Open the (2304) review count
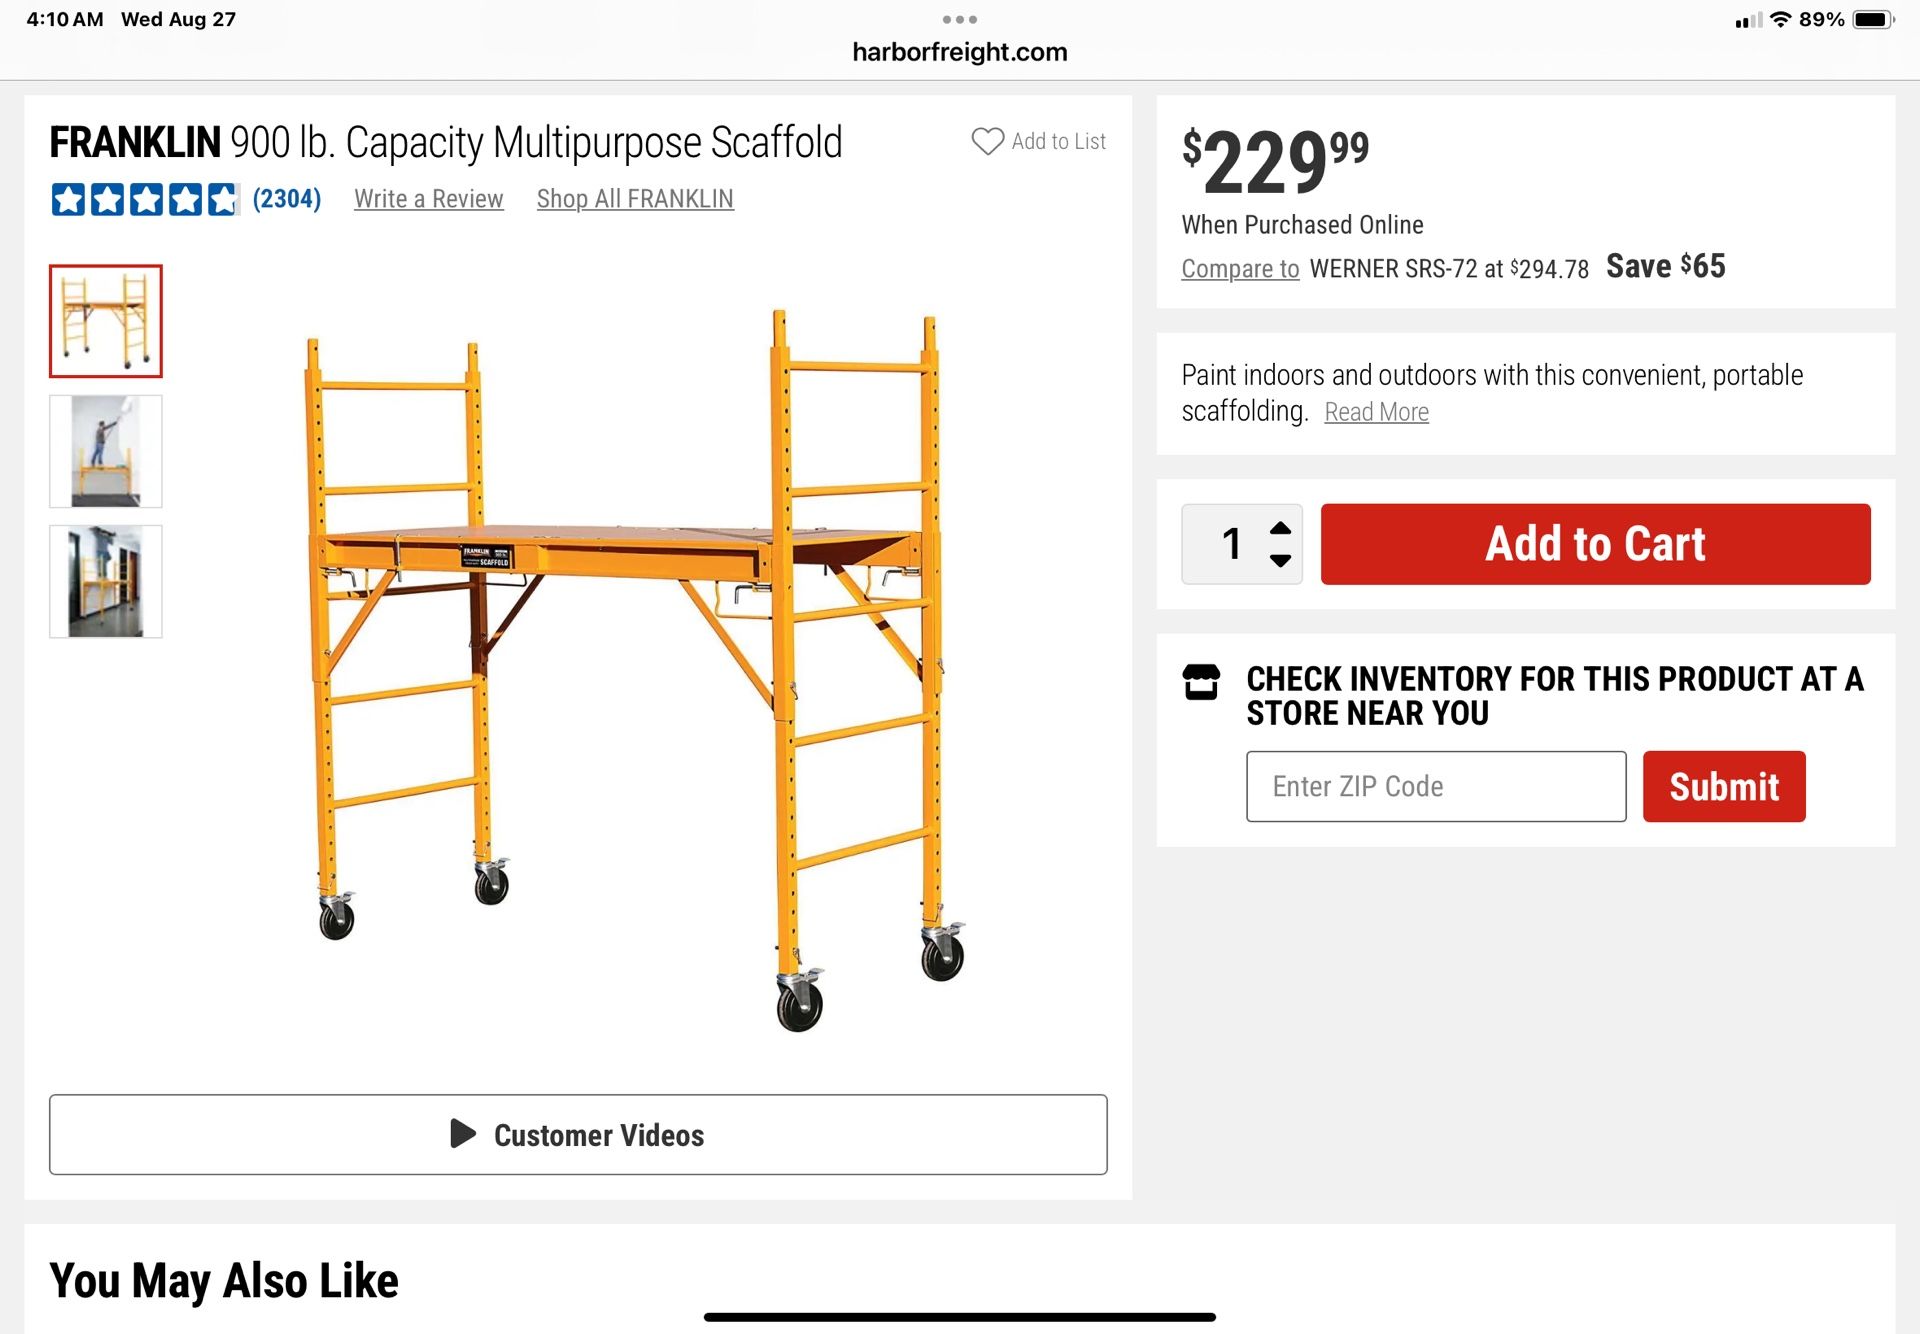Image resolution: width=1920 pixels, height=1334 pixels. click(287, 199)
